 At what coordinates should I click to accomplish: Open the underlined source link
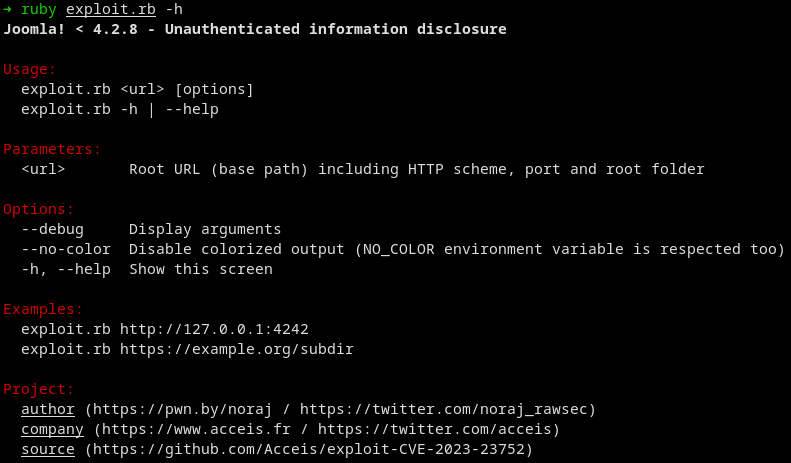coord(47,449)
